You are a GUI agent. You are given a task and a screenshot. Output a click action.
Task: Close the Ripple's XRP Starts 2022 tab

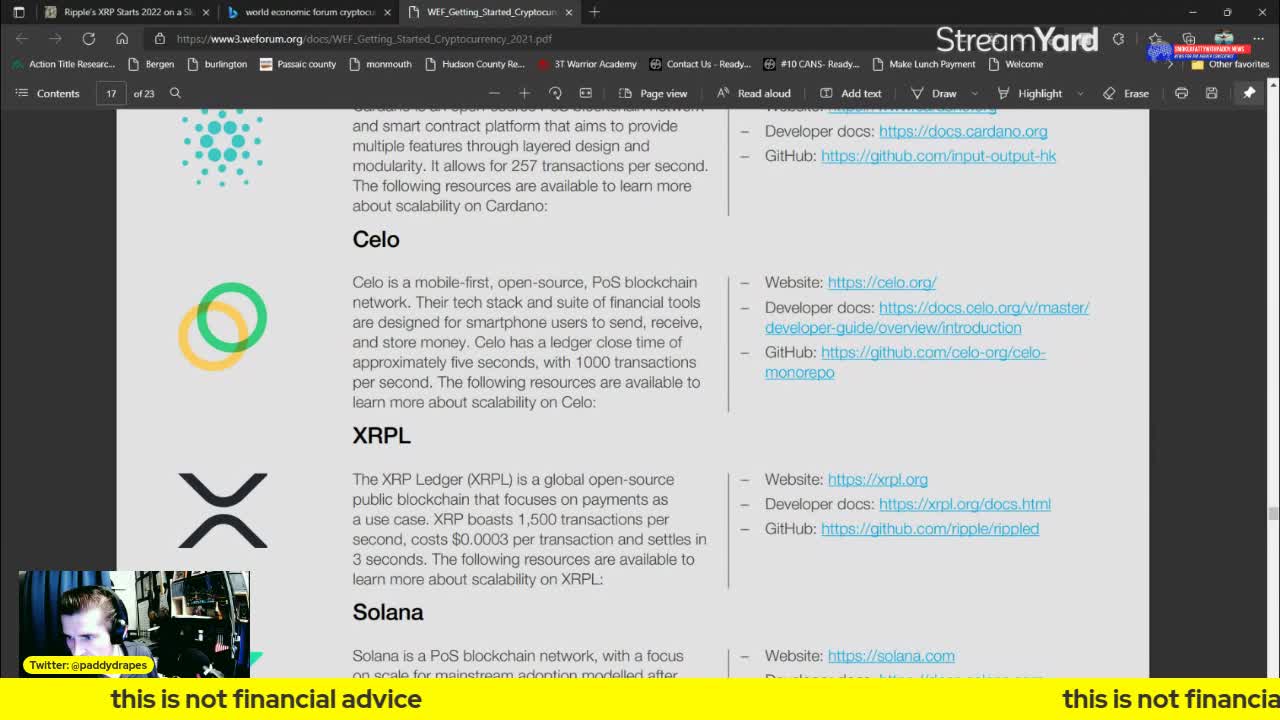tap(206, 12)
